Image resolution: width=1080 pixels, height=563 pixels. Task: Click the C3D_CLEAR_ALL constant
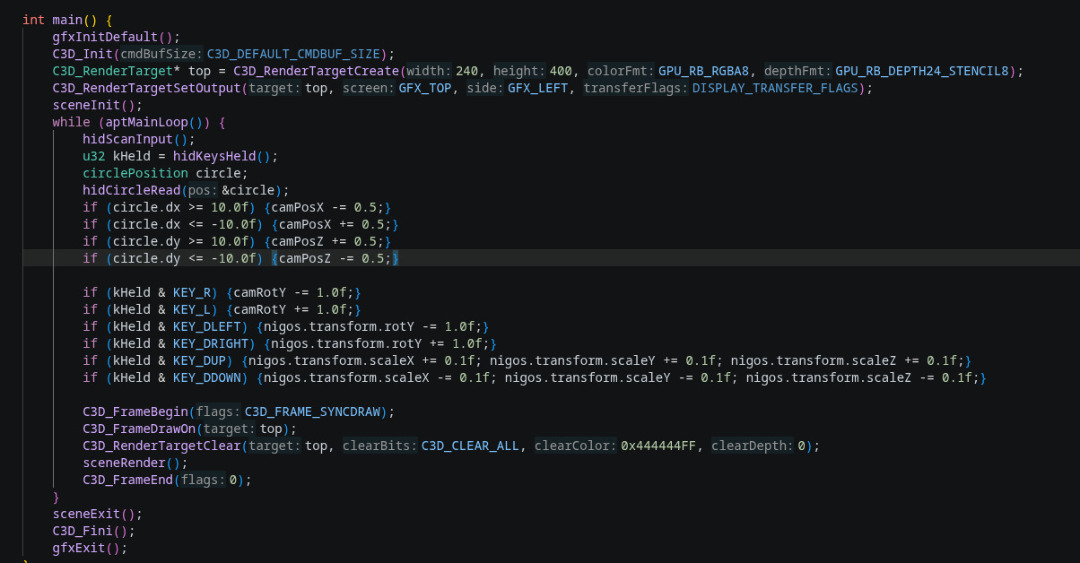tap(470, 446)
